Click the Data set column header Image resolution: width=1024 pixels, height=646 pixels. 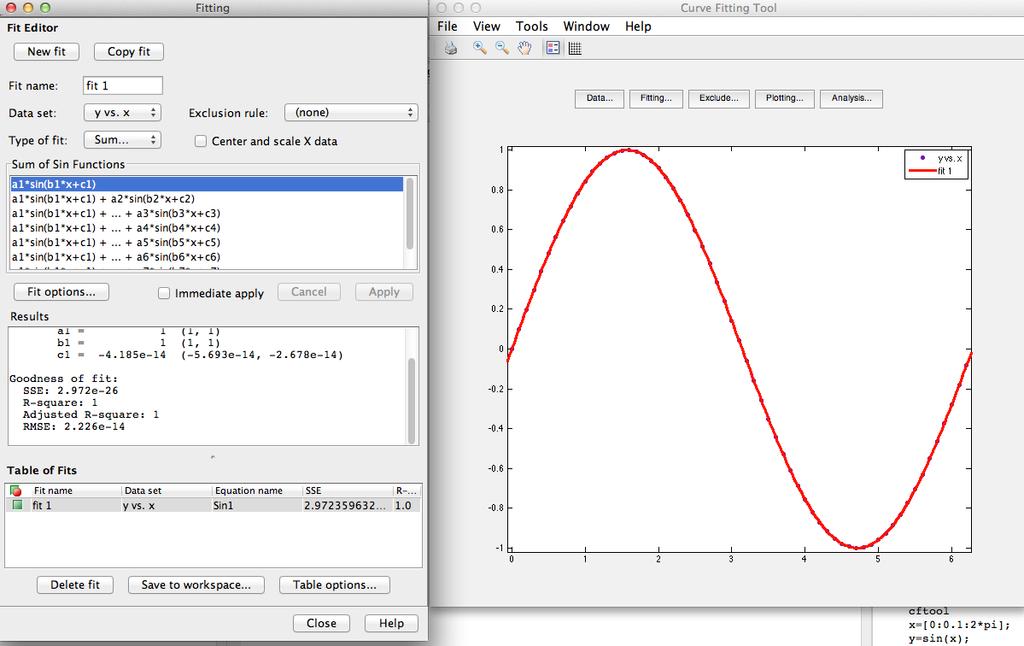pyautogui.click(x=167, y=491)
